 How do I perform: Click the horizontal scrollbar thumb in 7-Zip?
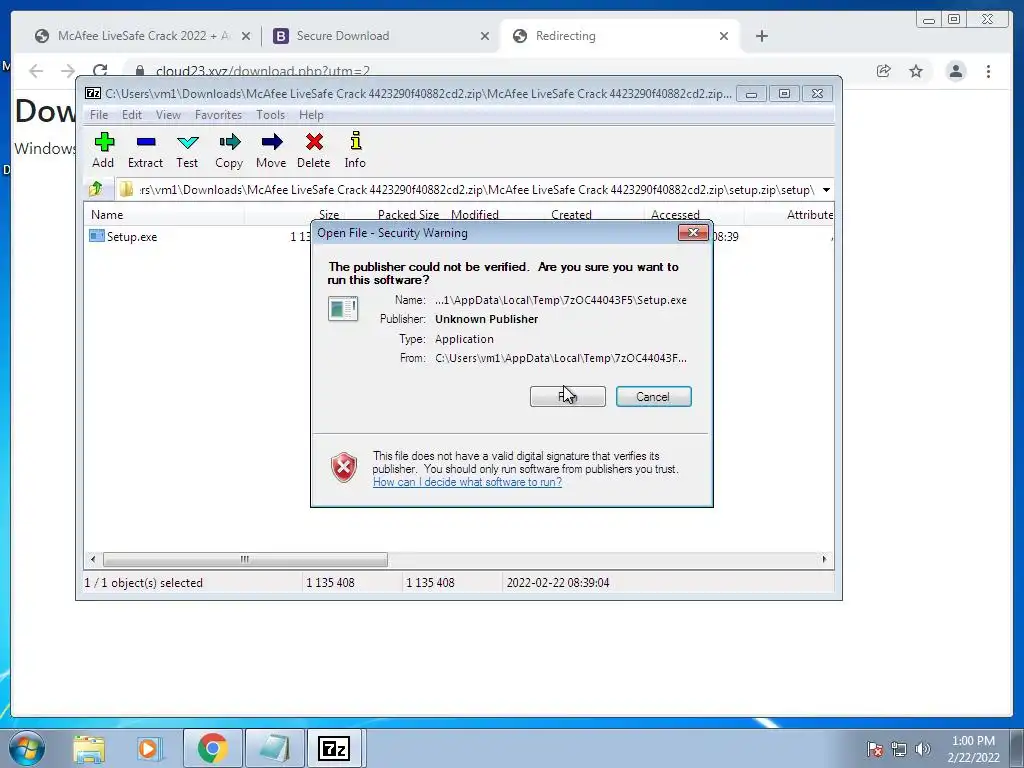pos(245,560)
